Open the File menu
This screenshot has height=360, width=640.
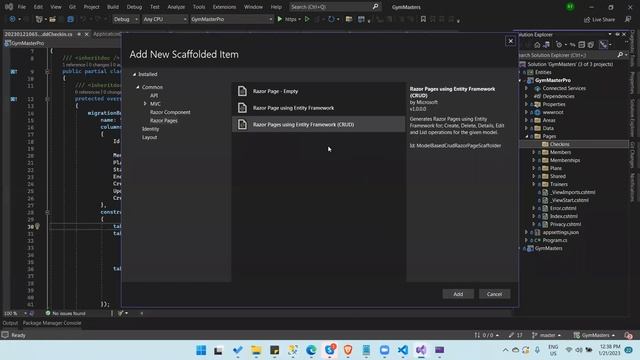[22, 7]
